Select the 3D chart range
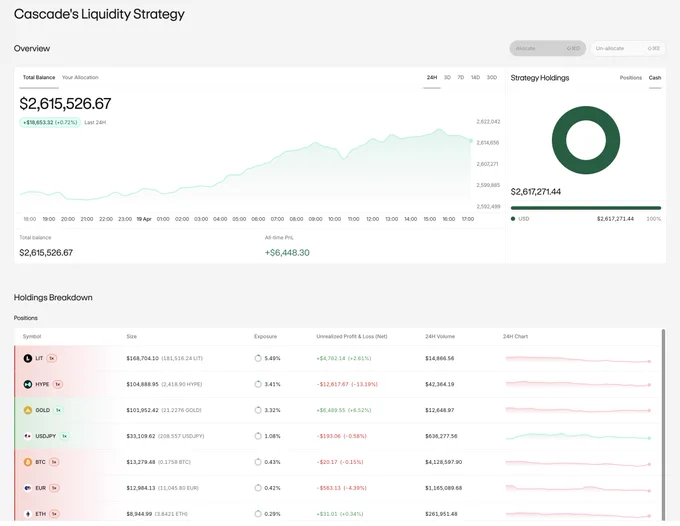Image resolution: width=680 pixels, height=526 pixels. point(447,78)
